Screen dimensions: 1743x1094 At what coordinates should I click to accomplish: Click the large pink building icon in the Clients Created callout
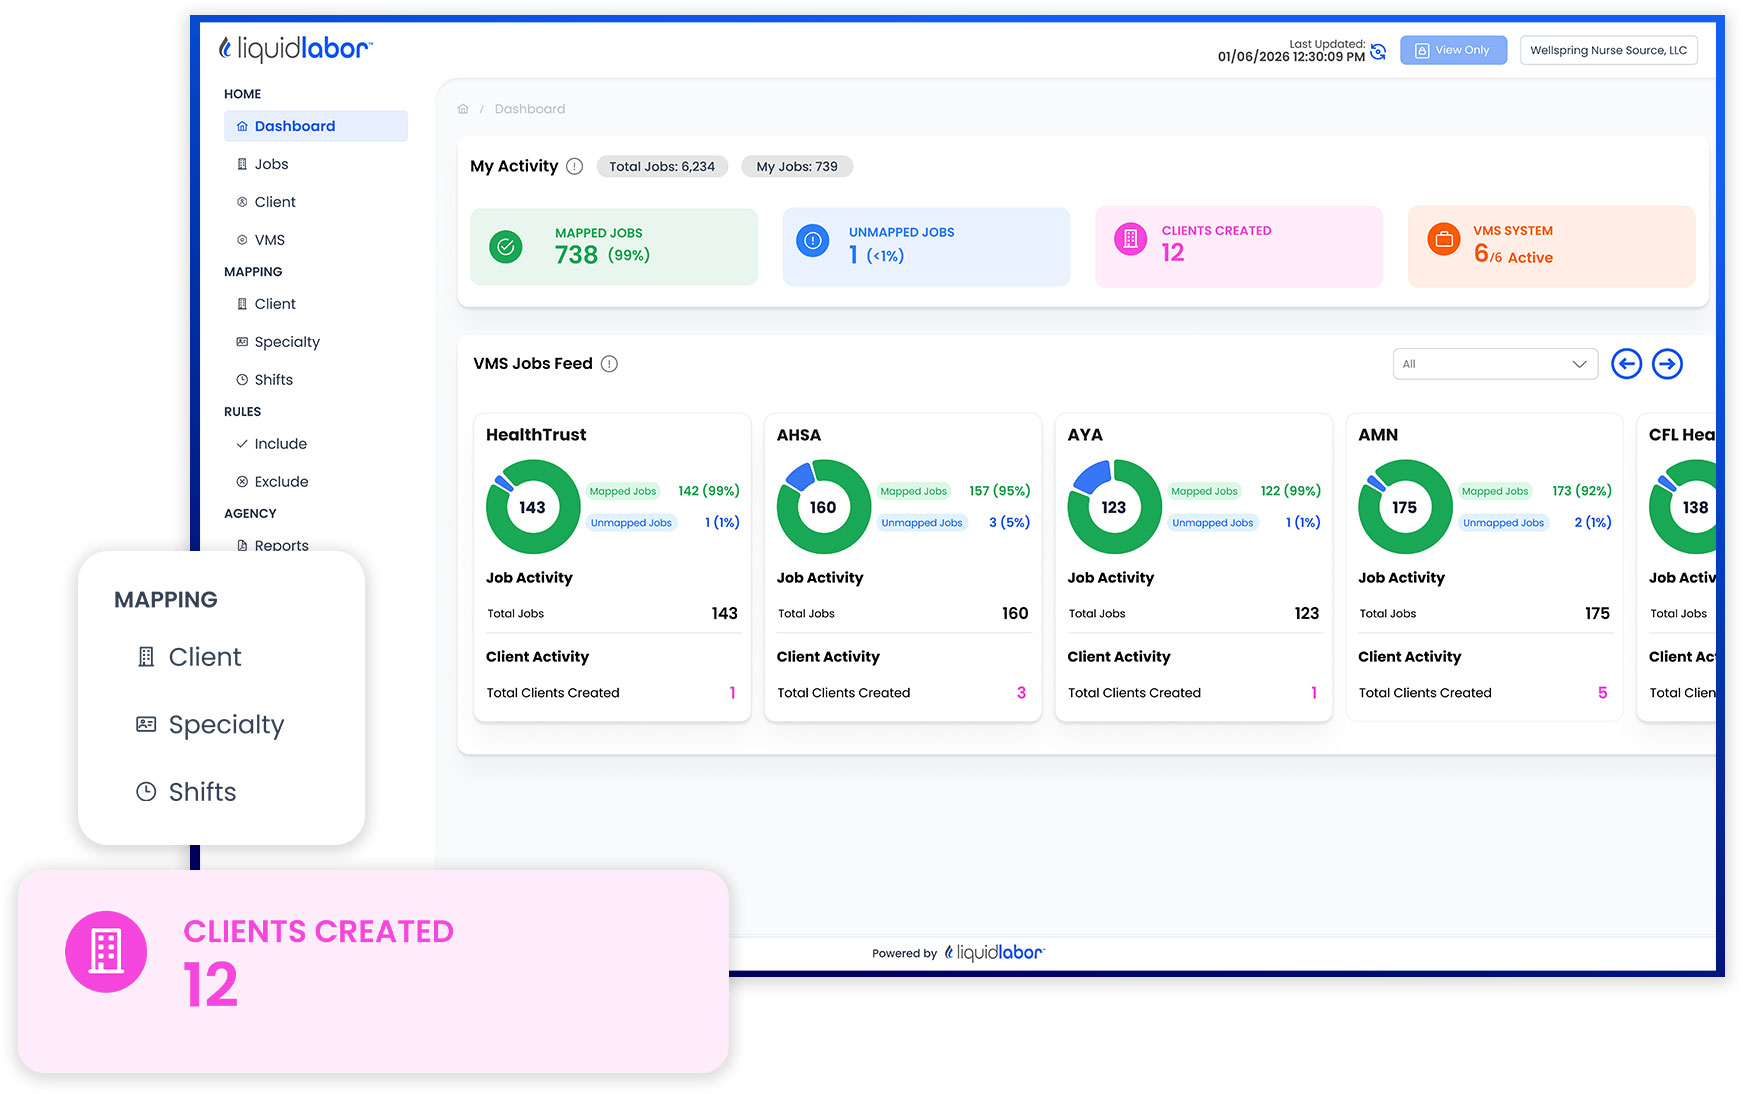point(106,952)
